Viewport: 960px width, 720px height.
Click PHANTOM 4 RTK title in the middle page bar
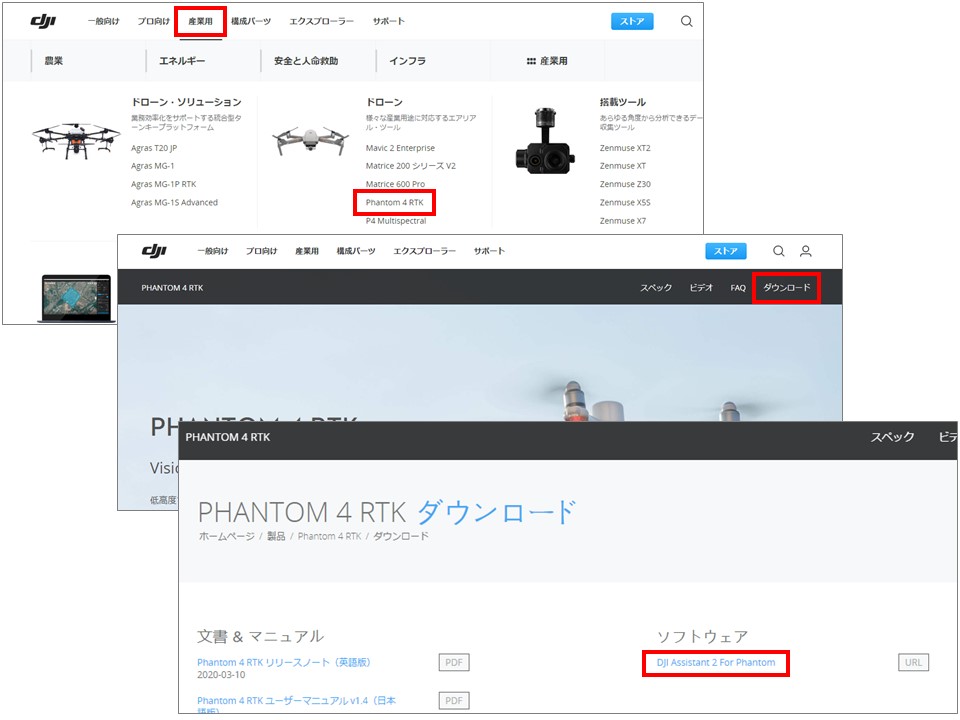click(x=172, y=288)
